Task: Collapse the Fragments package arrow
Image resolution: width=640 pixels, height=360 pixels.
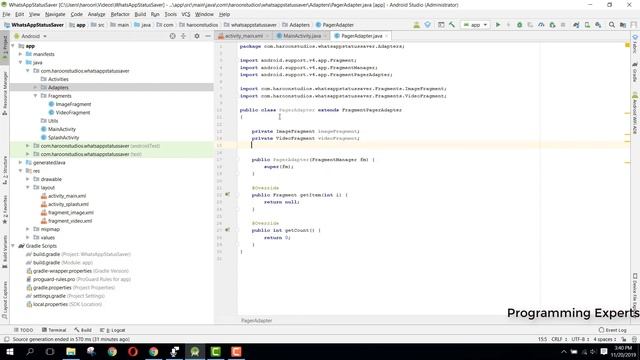Action: (x=36, y=96)
